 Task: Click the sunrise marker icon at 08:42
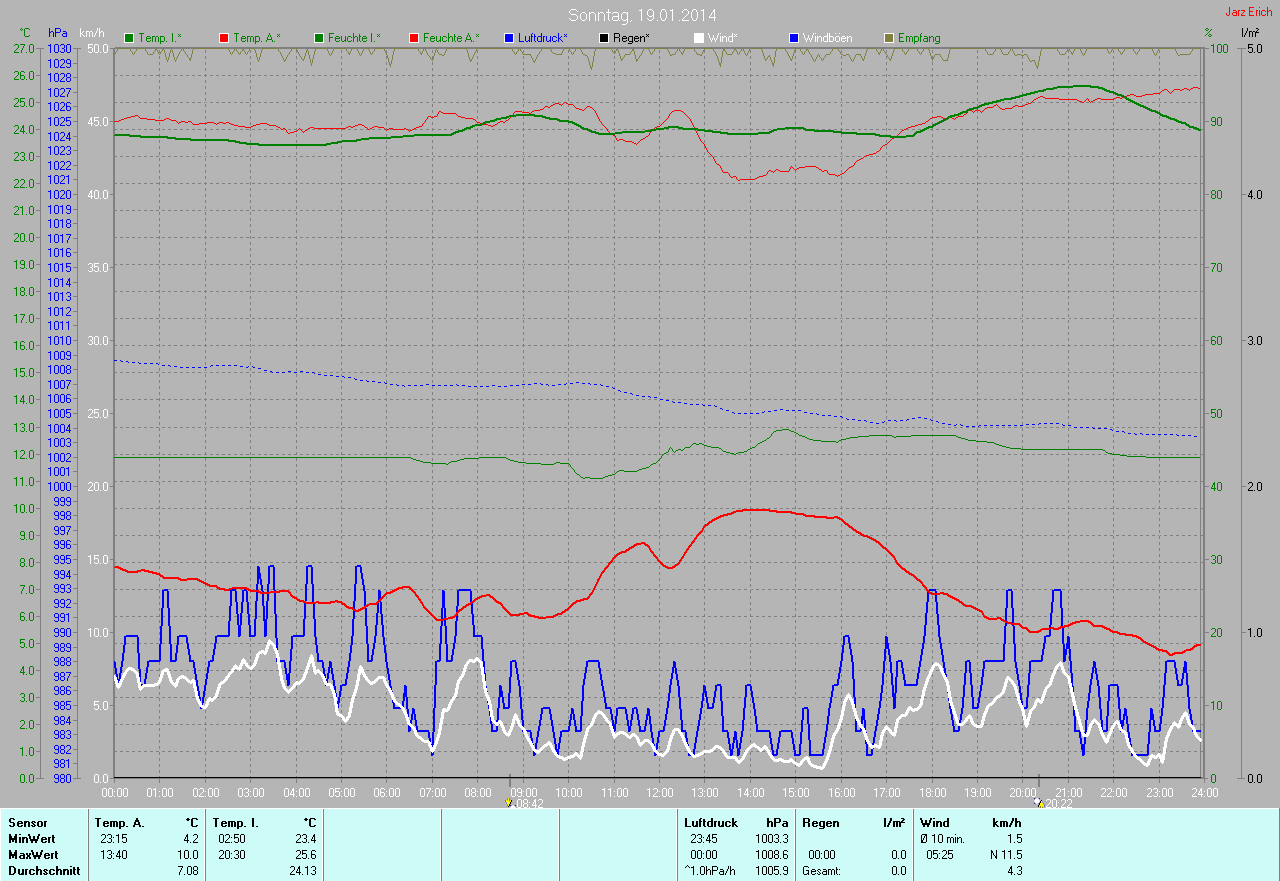(x=509, y=802)
